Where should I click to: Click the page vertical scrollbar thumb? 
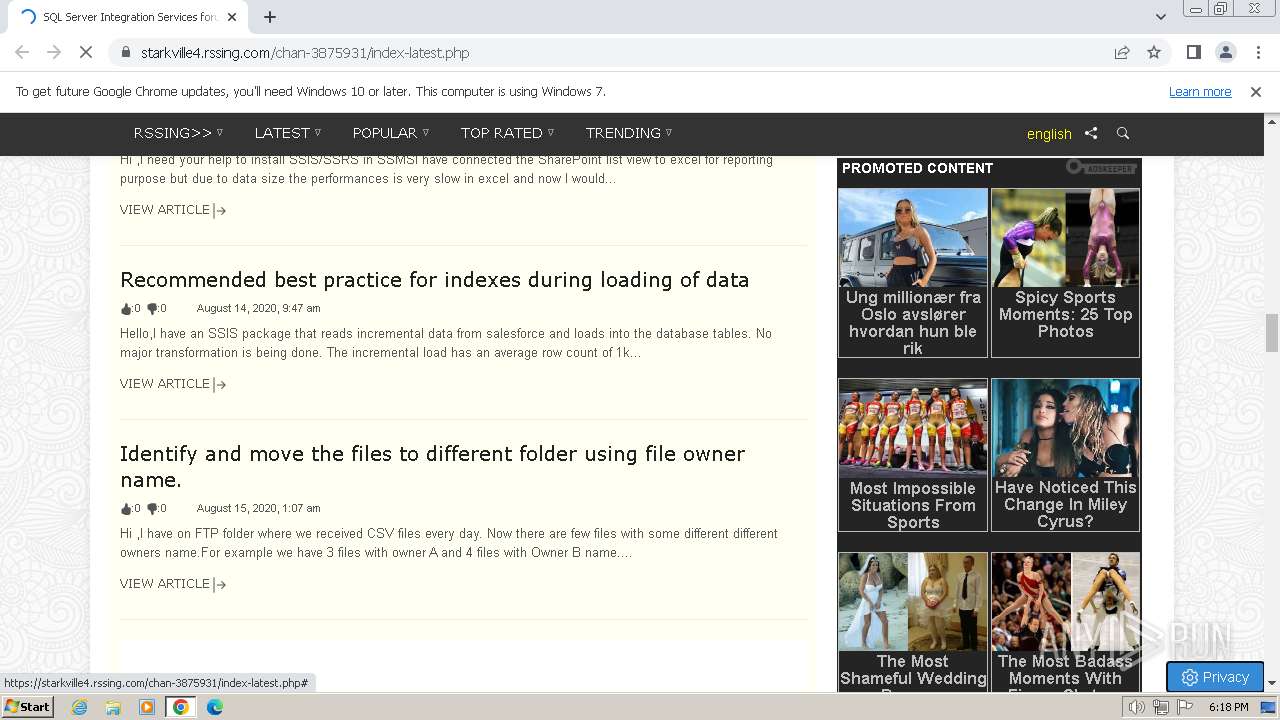[1272, 333]
